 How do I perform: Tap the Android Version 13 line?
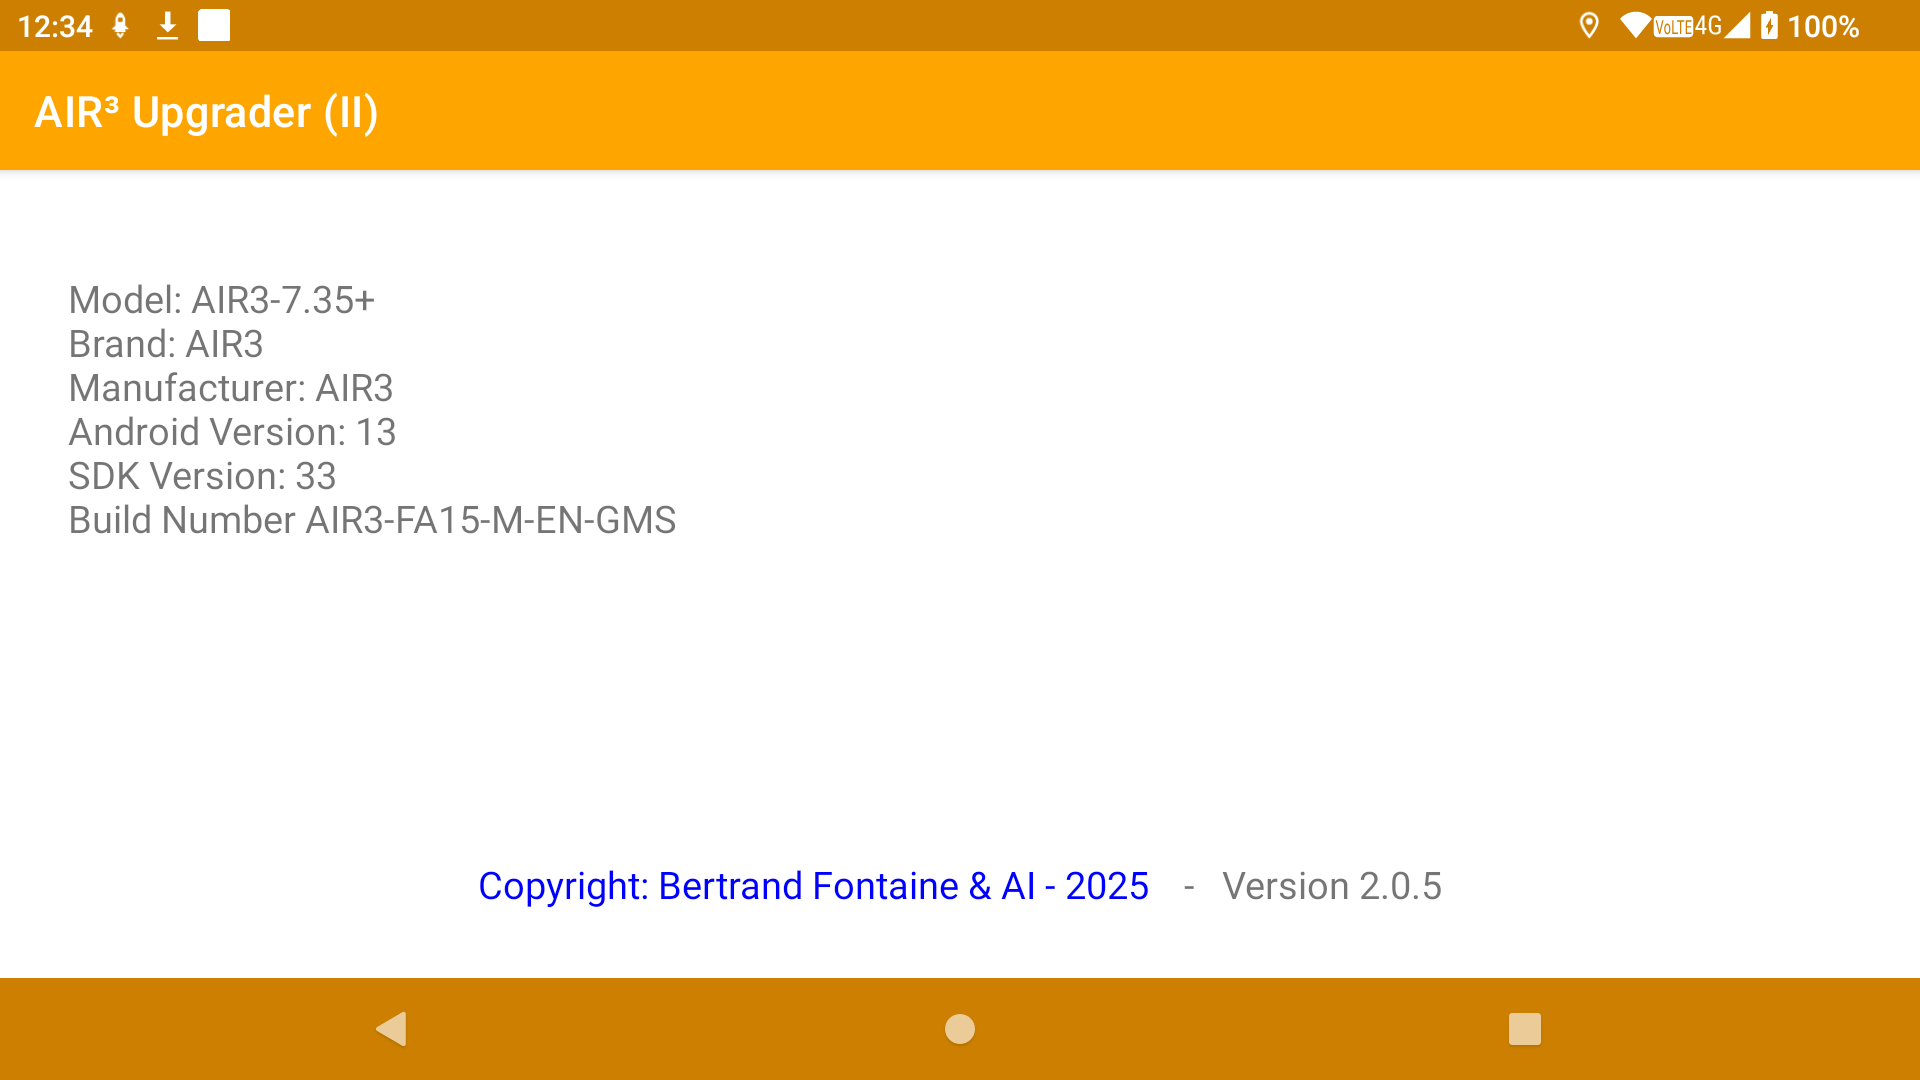click(x=232, y=432)
